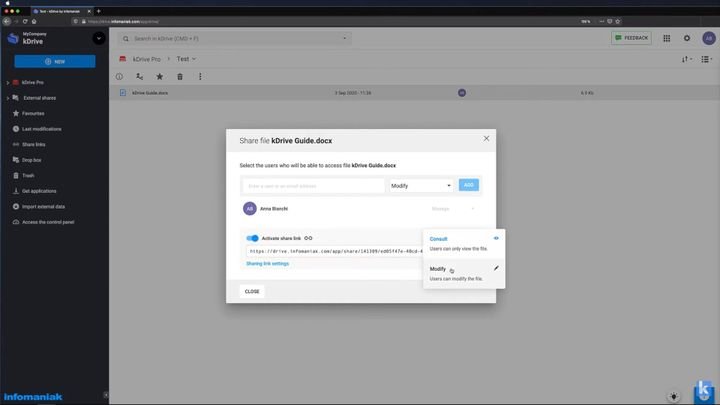Screen dimensions: 720x405
Task: Open the Modify permission dropdown beside Add
Action: [420, 185]
